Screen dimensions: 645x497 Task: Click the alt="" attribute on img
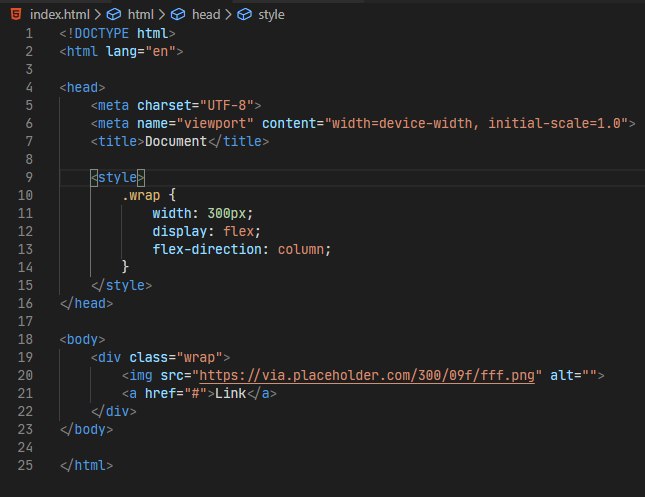[x=573, y=375]
